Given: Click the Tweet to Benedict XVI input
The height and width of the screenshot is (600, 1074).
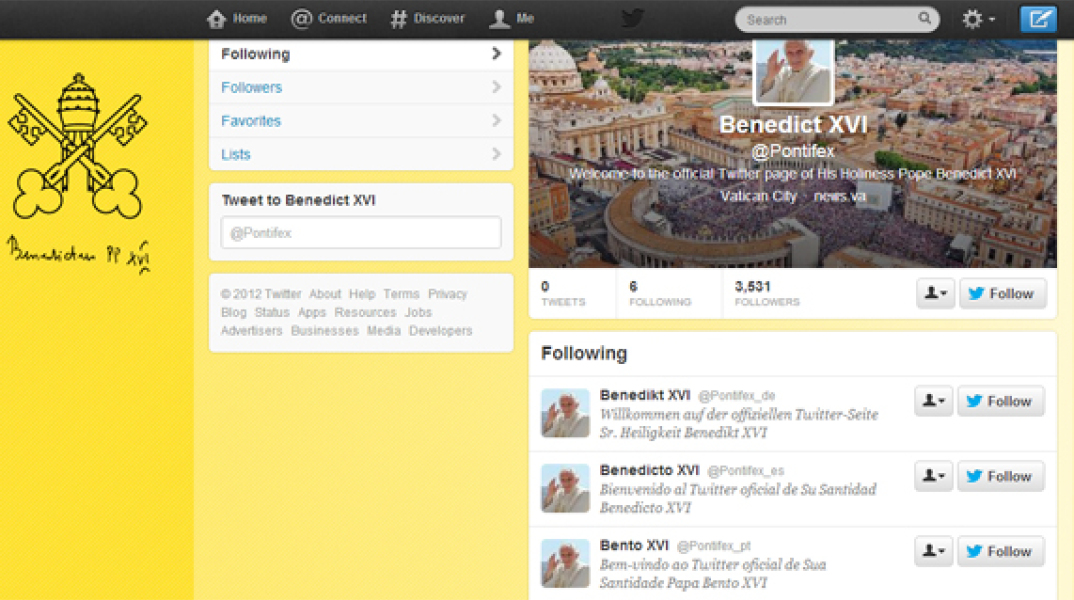Looking at the screenshot, I should click(x=360, y=233).
